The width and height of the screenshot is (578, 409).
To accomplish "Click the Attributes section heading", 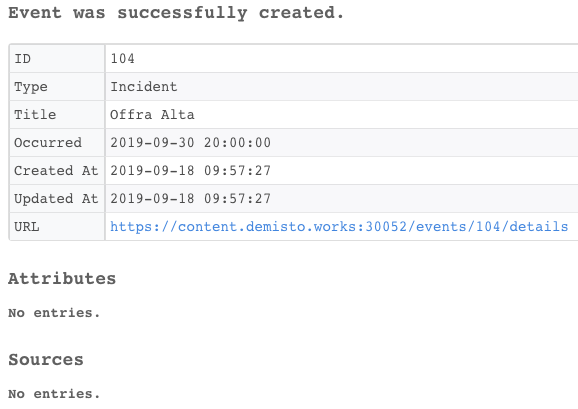I will click(62, 279).
